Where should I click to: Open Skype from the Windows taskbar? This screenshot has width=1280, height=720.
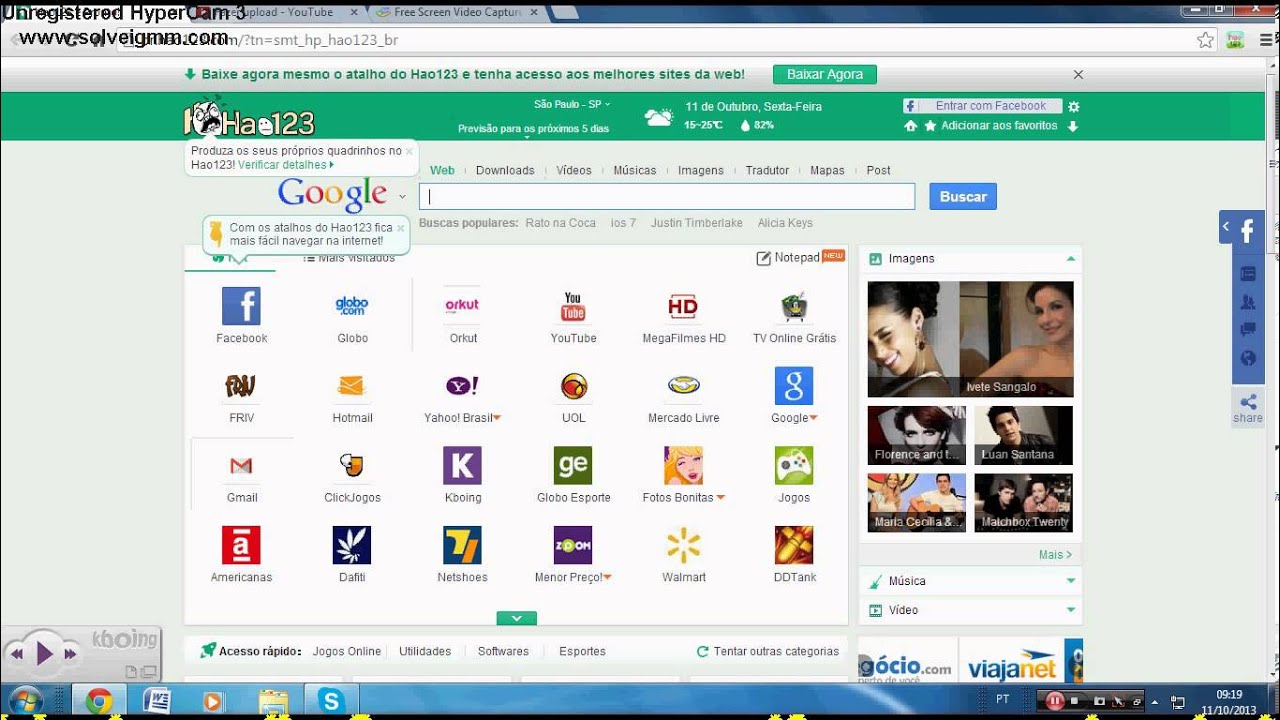(x=330, y=701)
